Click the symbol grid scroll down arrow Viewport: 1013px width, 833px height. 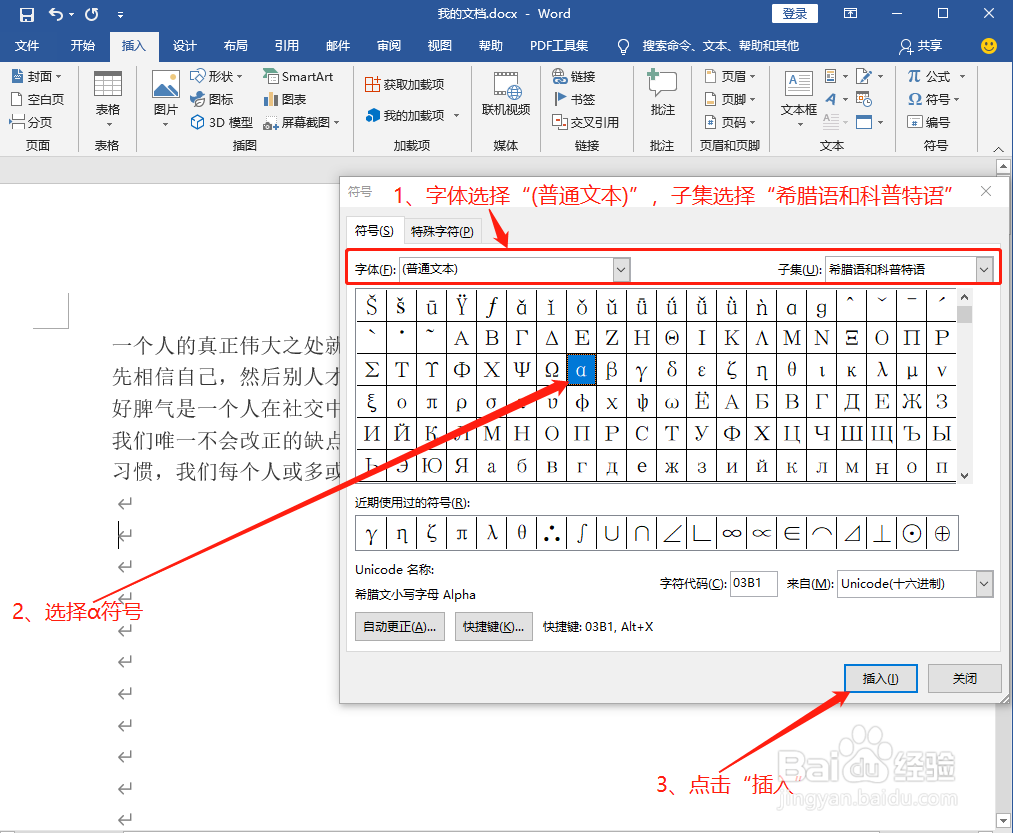point(964,476)
